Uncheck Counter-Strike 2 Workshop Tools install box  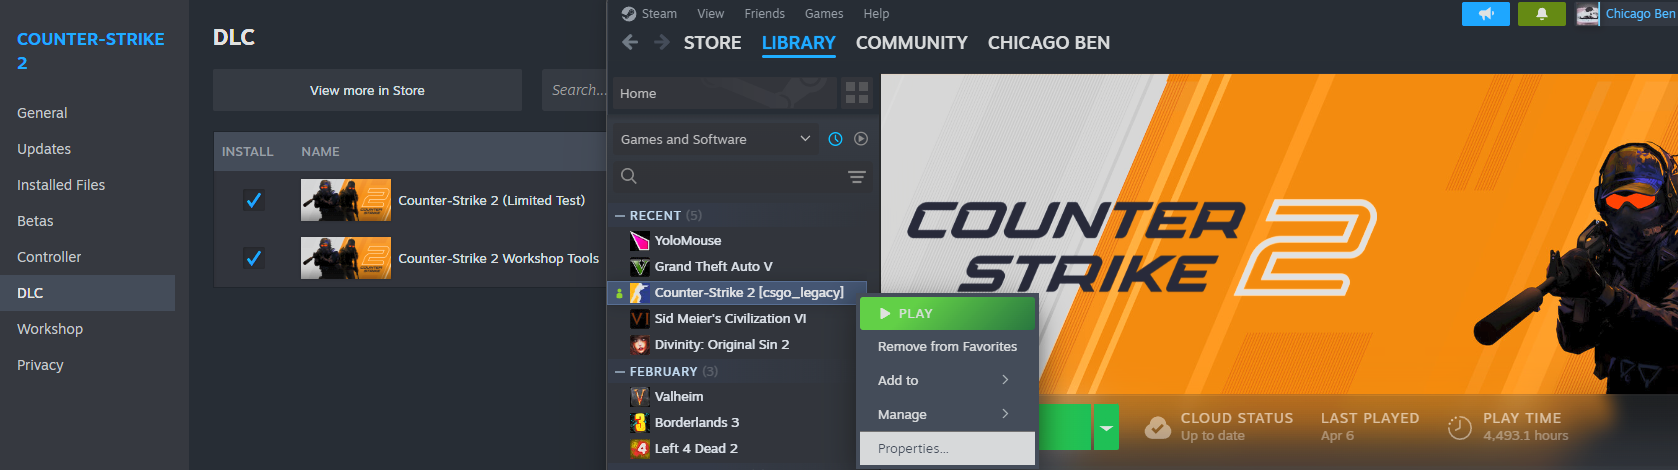click(254, 258)
